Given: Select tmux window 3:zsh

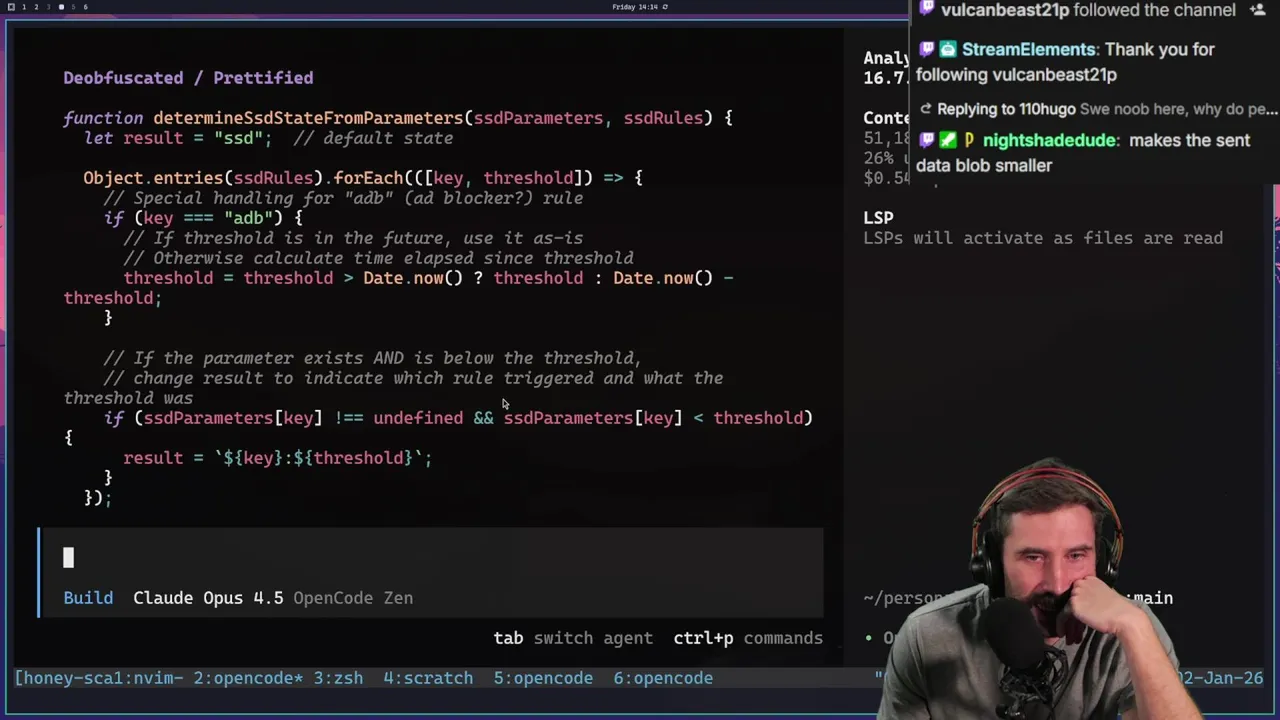Looking at the screenshot, I should coord(338,678).
